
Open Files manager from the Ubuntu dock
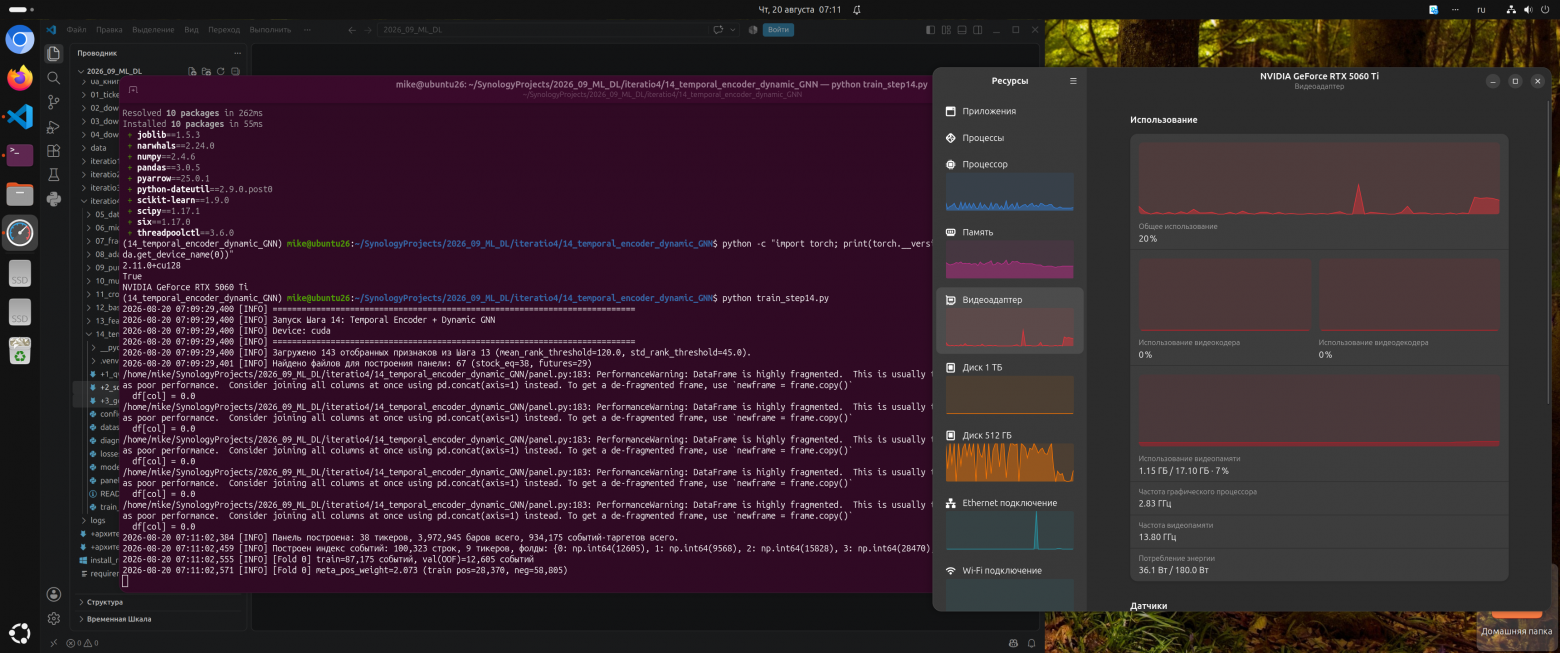(x=20, y=194)
